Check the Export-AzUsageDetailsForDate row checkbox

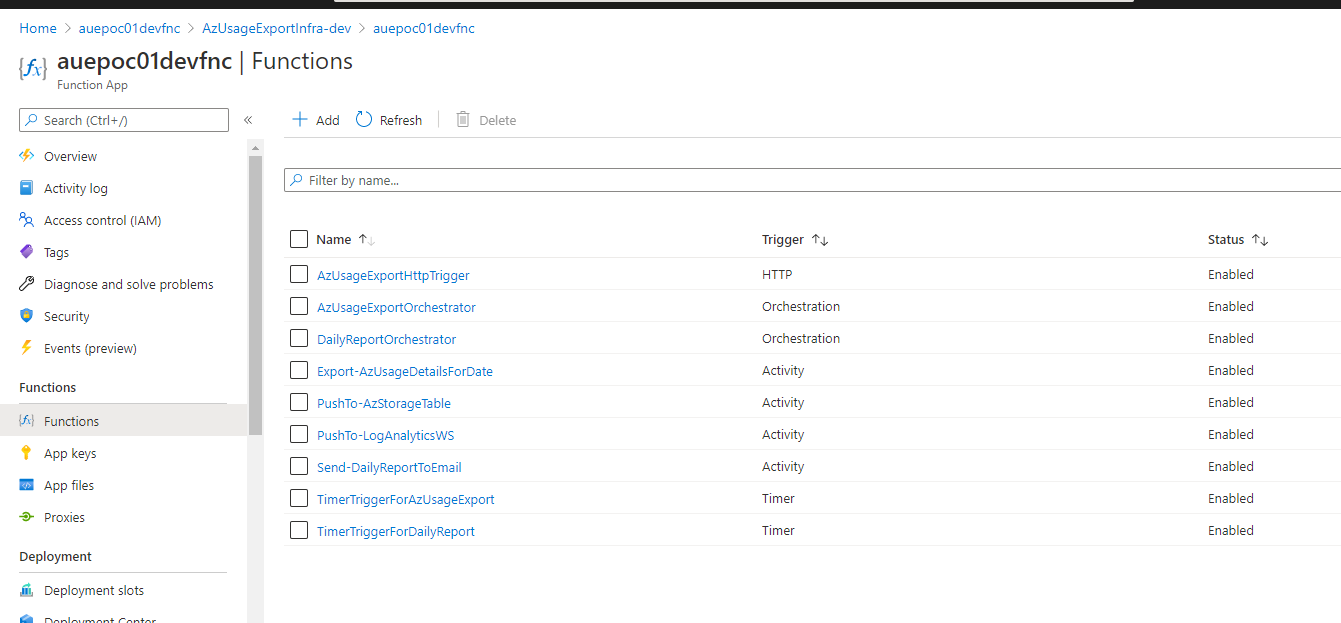coord(299,370)
